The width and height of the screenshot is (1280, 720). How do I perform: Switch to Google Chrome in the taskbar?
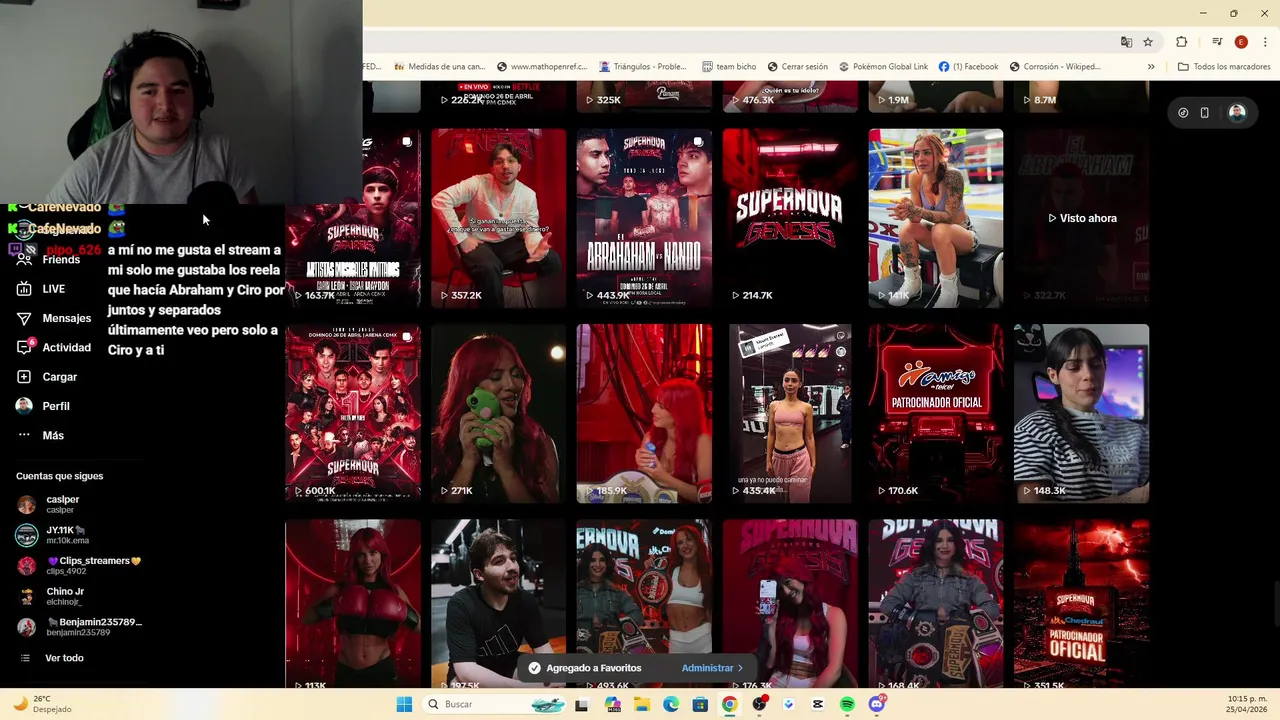tap(730, 704)
